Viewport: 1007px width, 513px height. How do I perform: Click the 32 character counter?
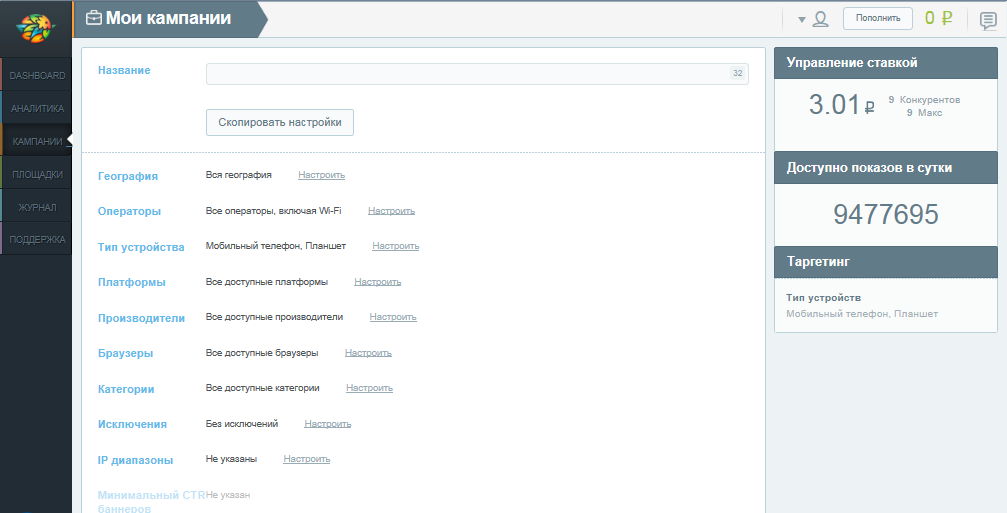click(x=737, y=73)
